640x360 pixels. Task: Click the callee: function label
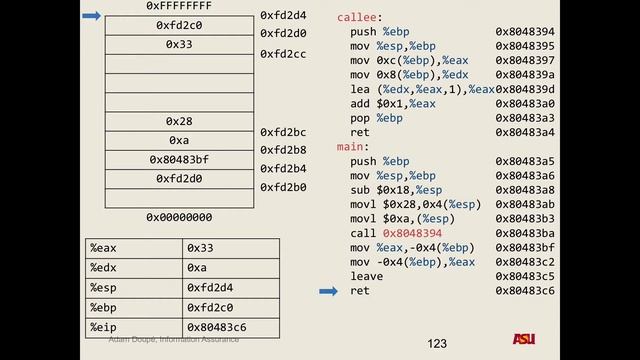pyautogui.click(x=359, y=17)
